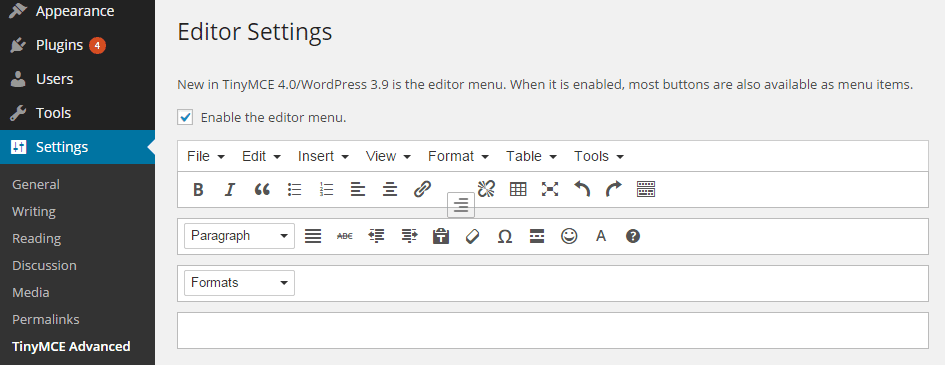Screen dimensions: 945x365
Task: Click the Insert link icon
Action: [x=422, y=190]
